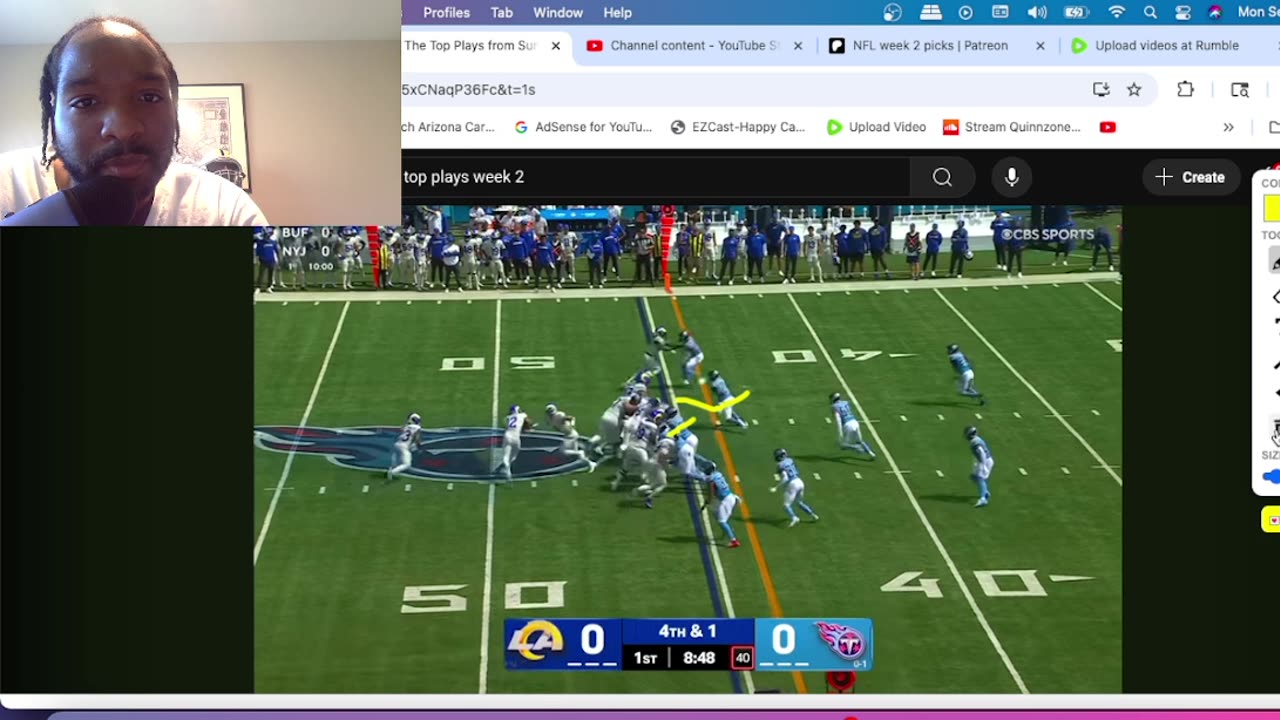Click the football video to pause playback
Screen dimensions: 1280x720
click(x=687, y=449)
